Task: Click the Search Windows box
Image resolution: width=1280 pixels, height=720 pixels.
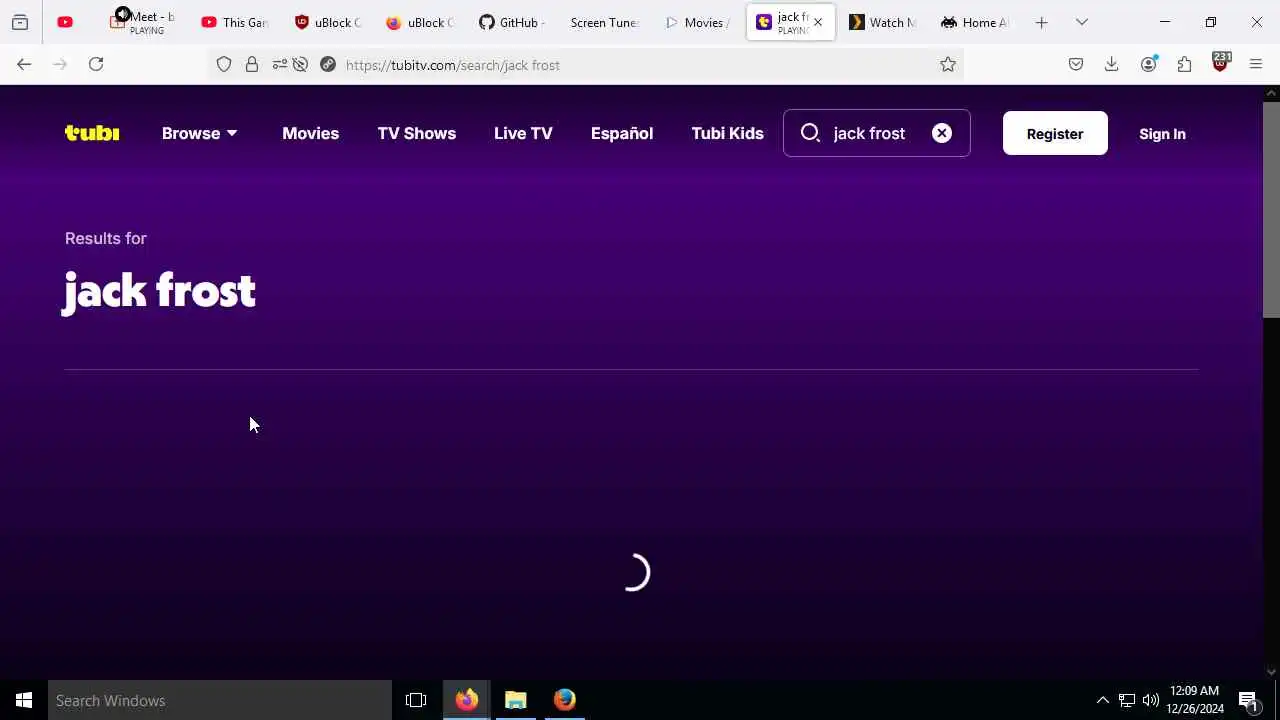Action: click(x=220, y=700)
